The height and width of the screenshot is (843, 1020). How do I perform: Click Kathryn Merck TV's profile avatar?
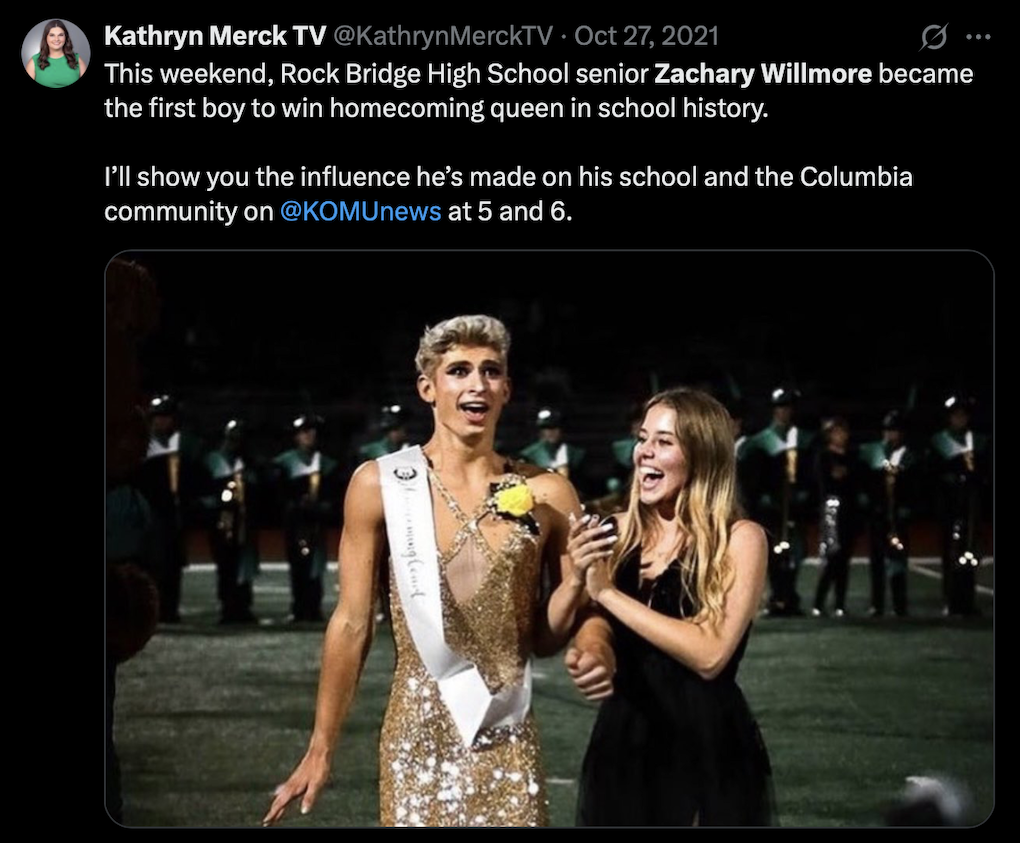point(56,54)
